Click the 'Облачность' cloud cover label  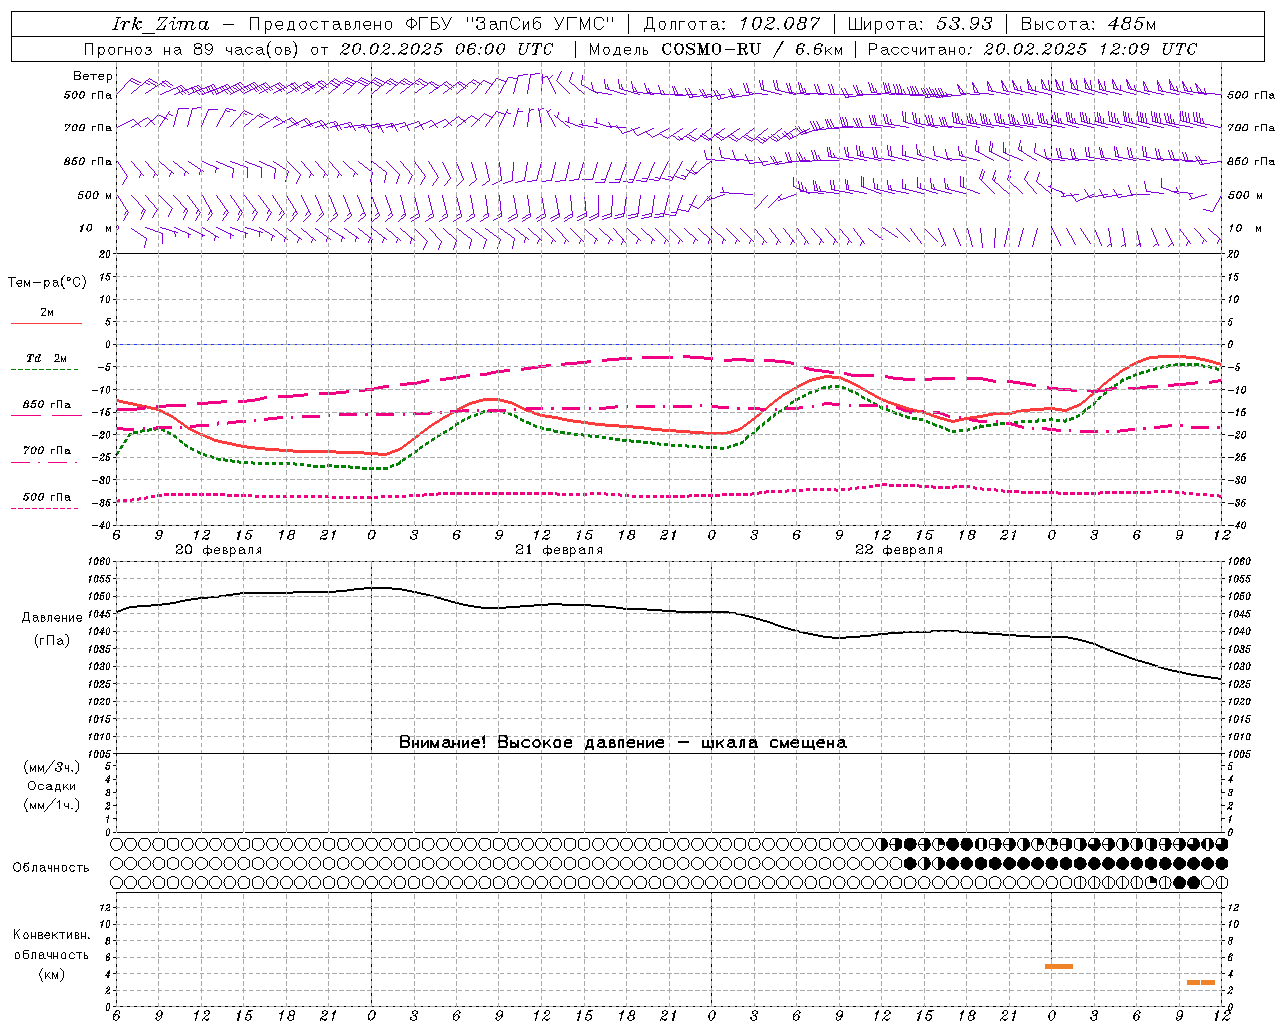tap(51, 868)
